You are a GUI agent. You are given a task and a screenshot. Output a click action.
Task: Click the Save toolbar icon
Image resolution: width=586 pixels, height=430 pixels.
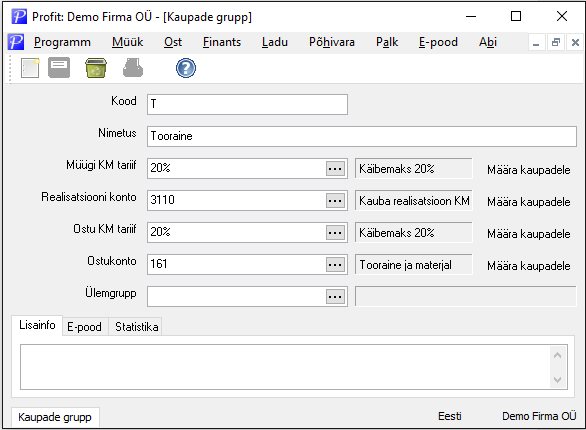click(59, 68)
